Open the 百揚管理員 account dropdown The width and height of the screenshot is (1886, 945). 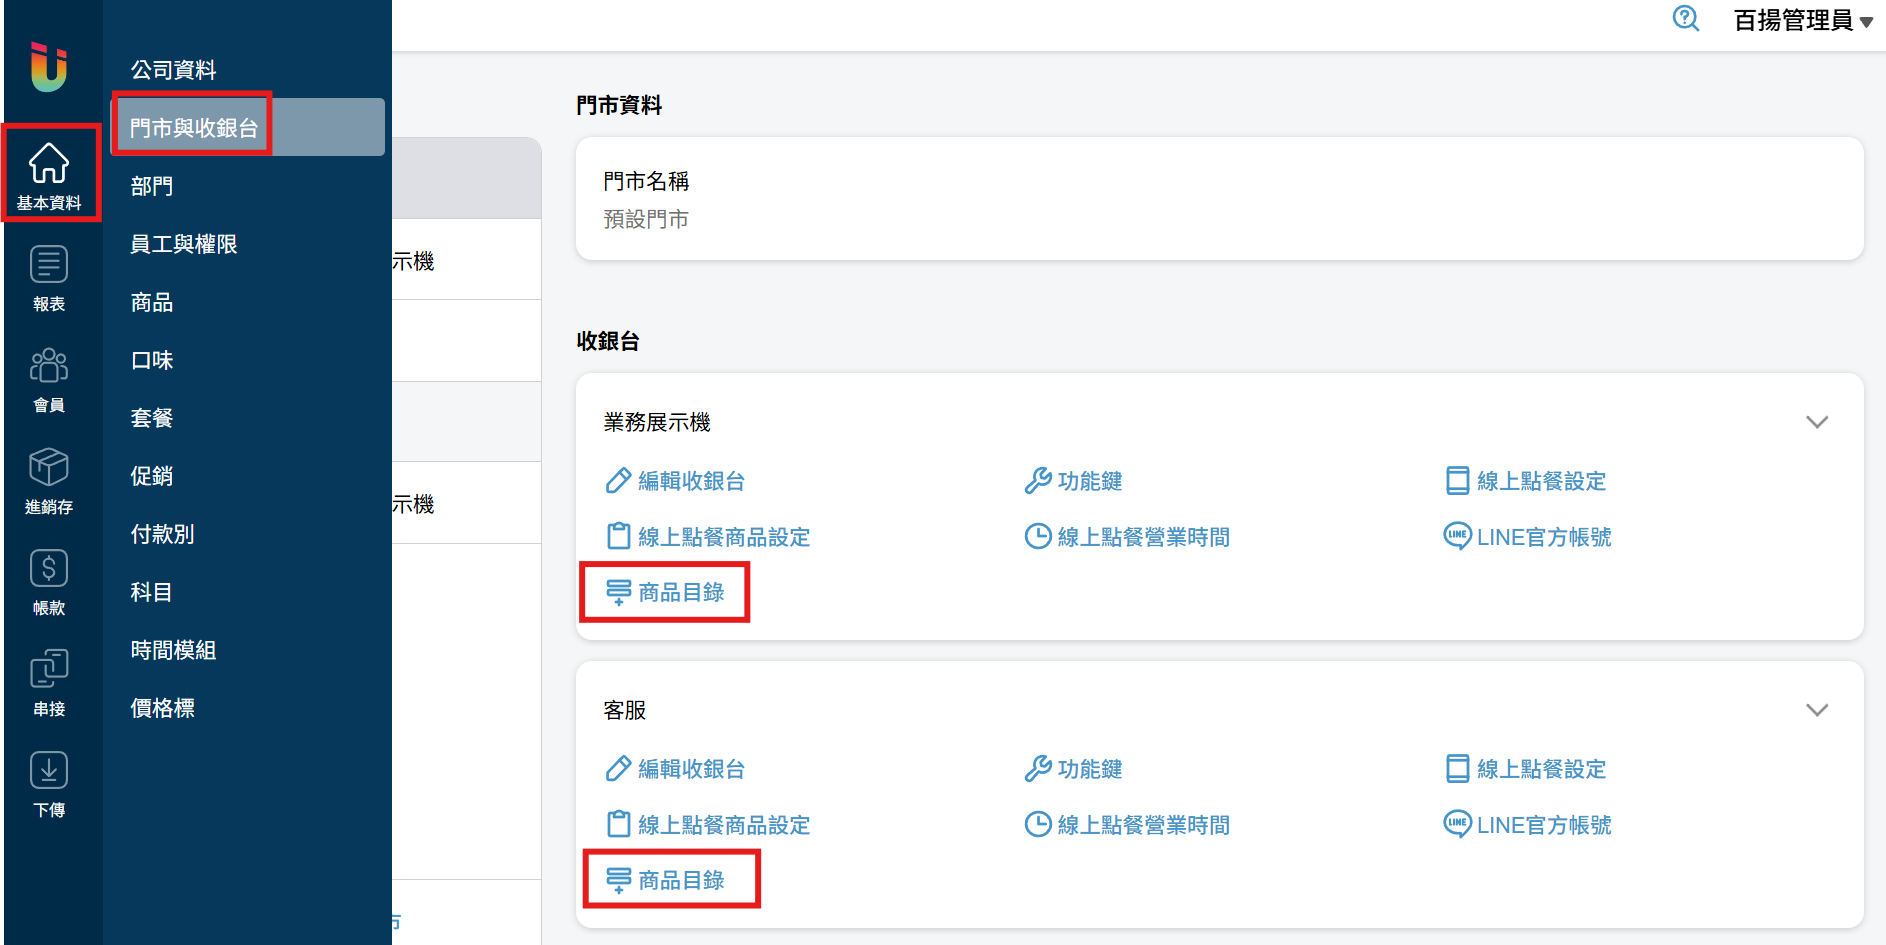click(1802, 21)
